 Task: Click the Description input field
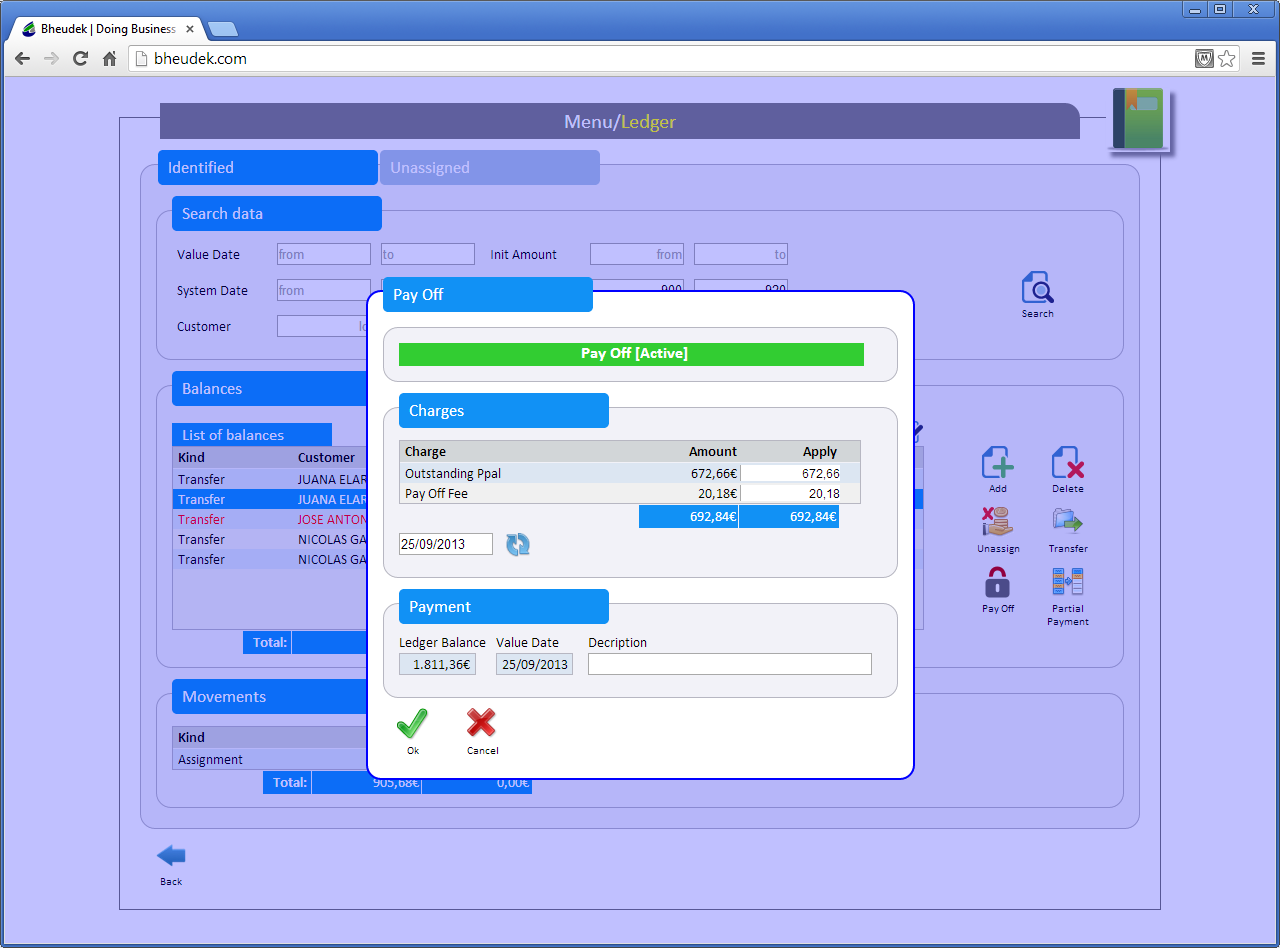pos(729,664)
